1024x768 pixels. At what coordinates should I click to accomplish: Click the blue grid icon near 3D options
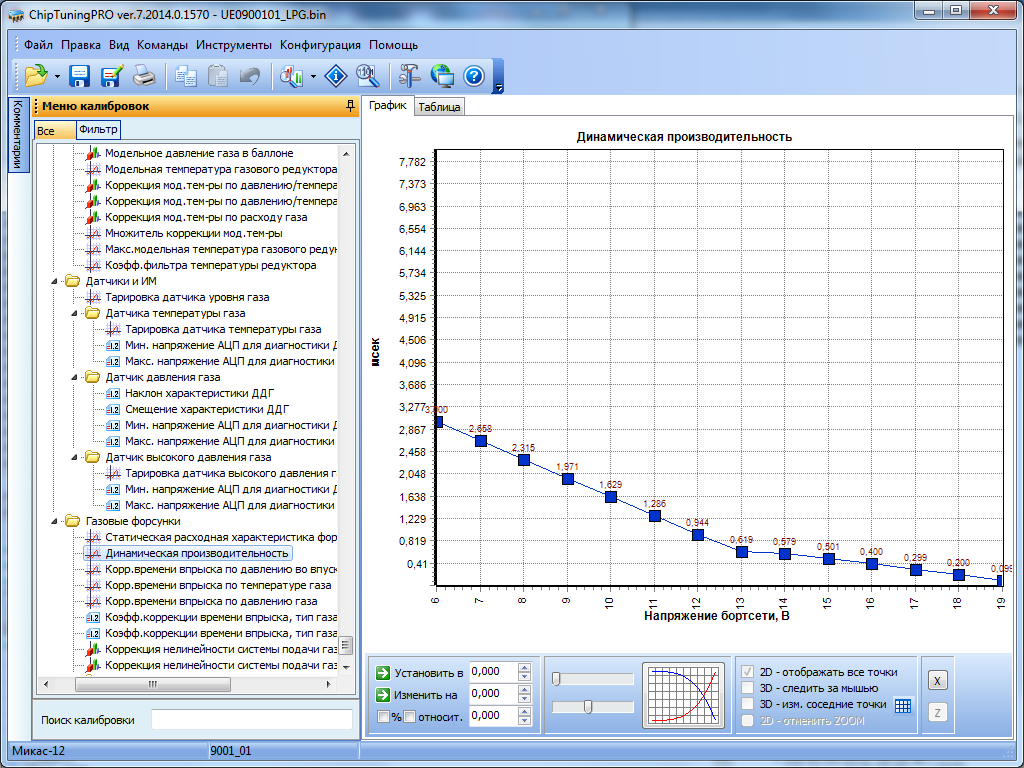(903, 705)
